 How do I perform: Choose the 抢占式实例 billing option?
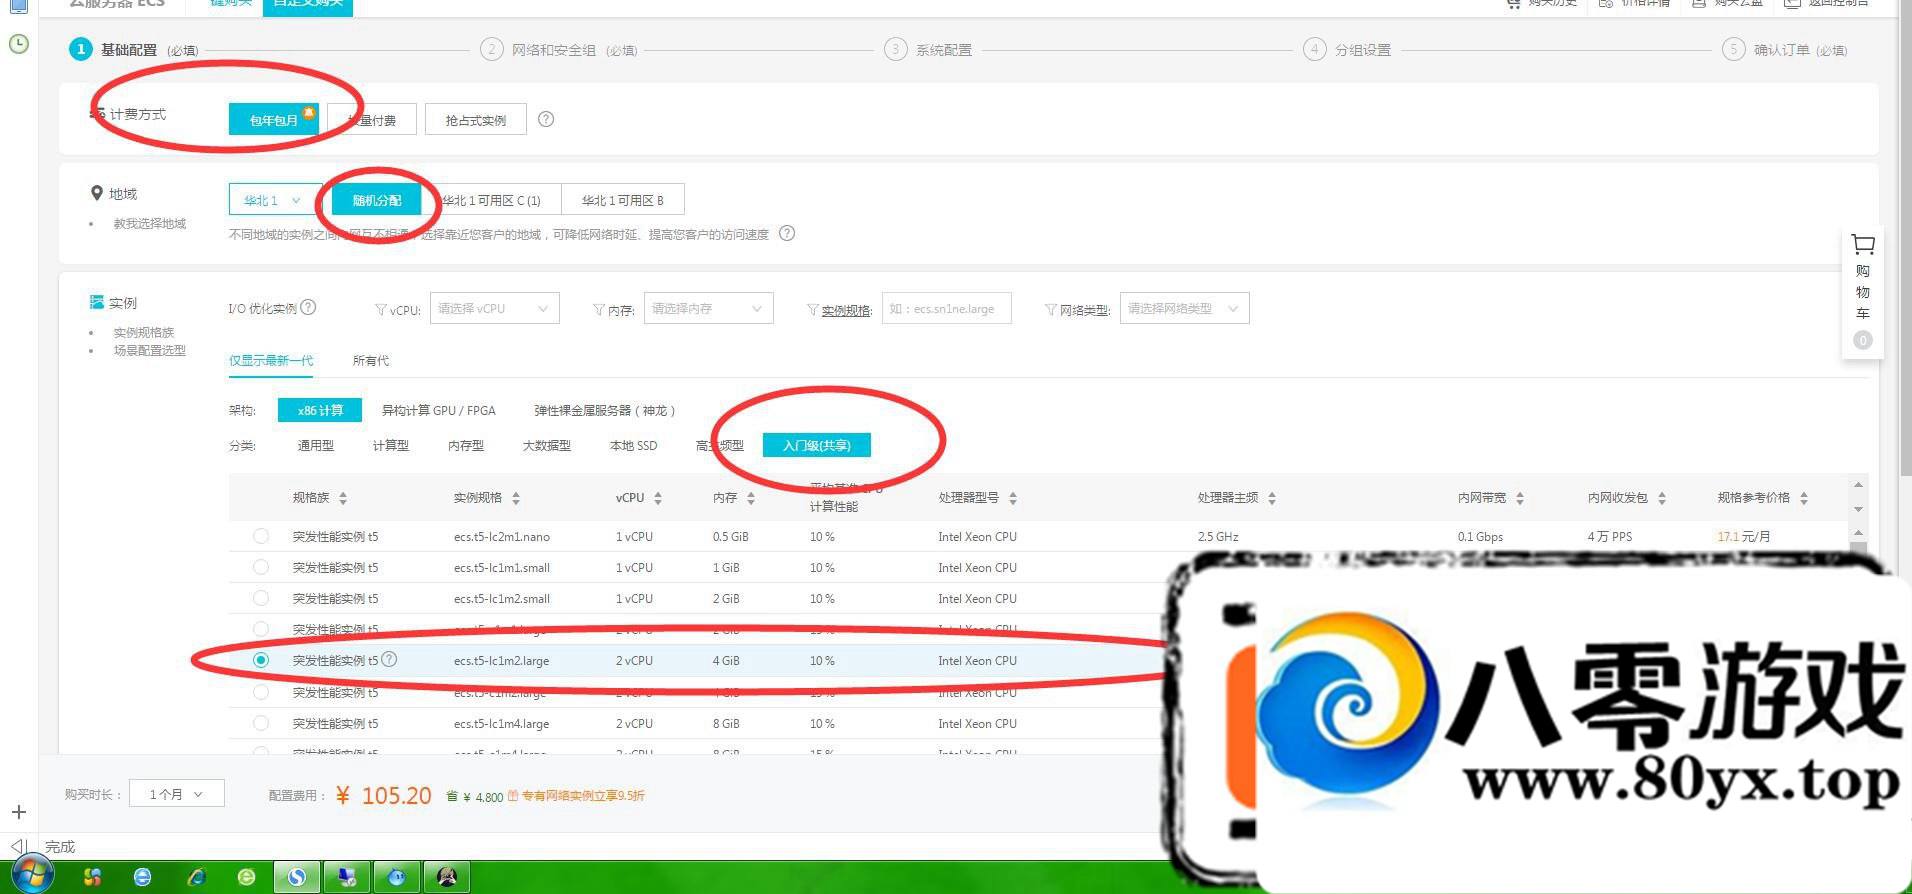(x=475, y=120)
